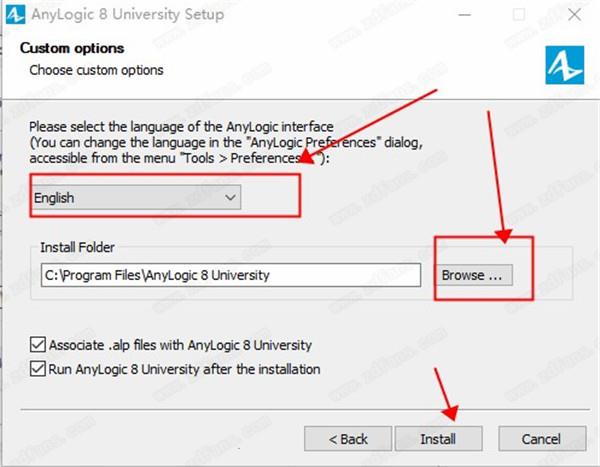Toggle via 'Run AnyLogic 8 University' label text
Screen dimensions: 600x467
tap(184, 369)
